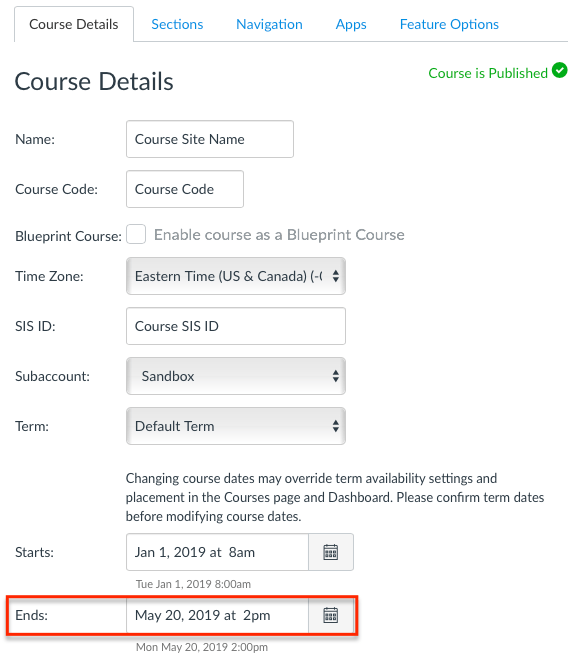
Task: Click the Name input field
Action: click(210, 139)
